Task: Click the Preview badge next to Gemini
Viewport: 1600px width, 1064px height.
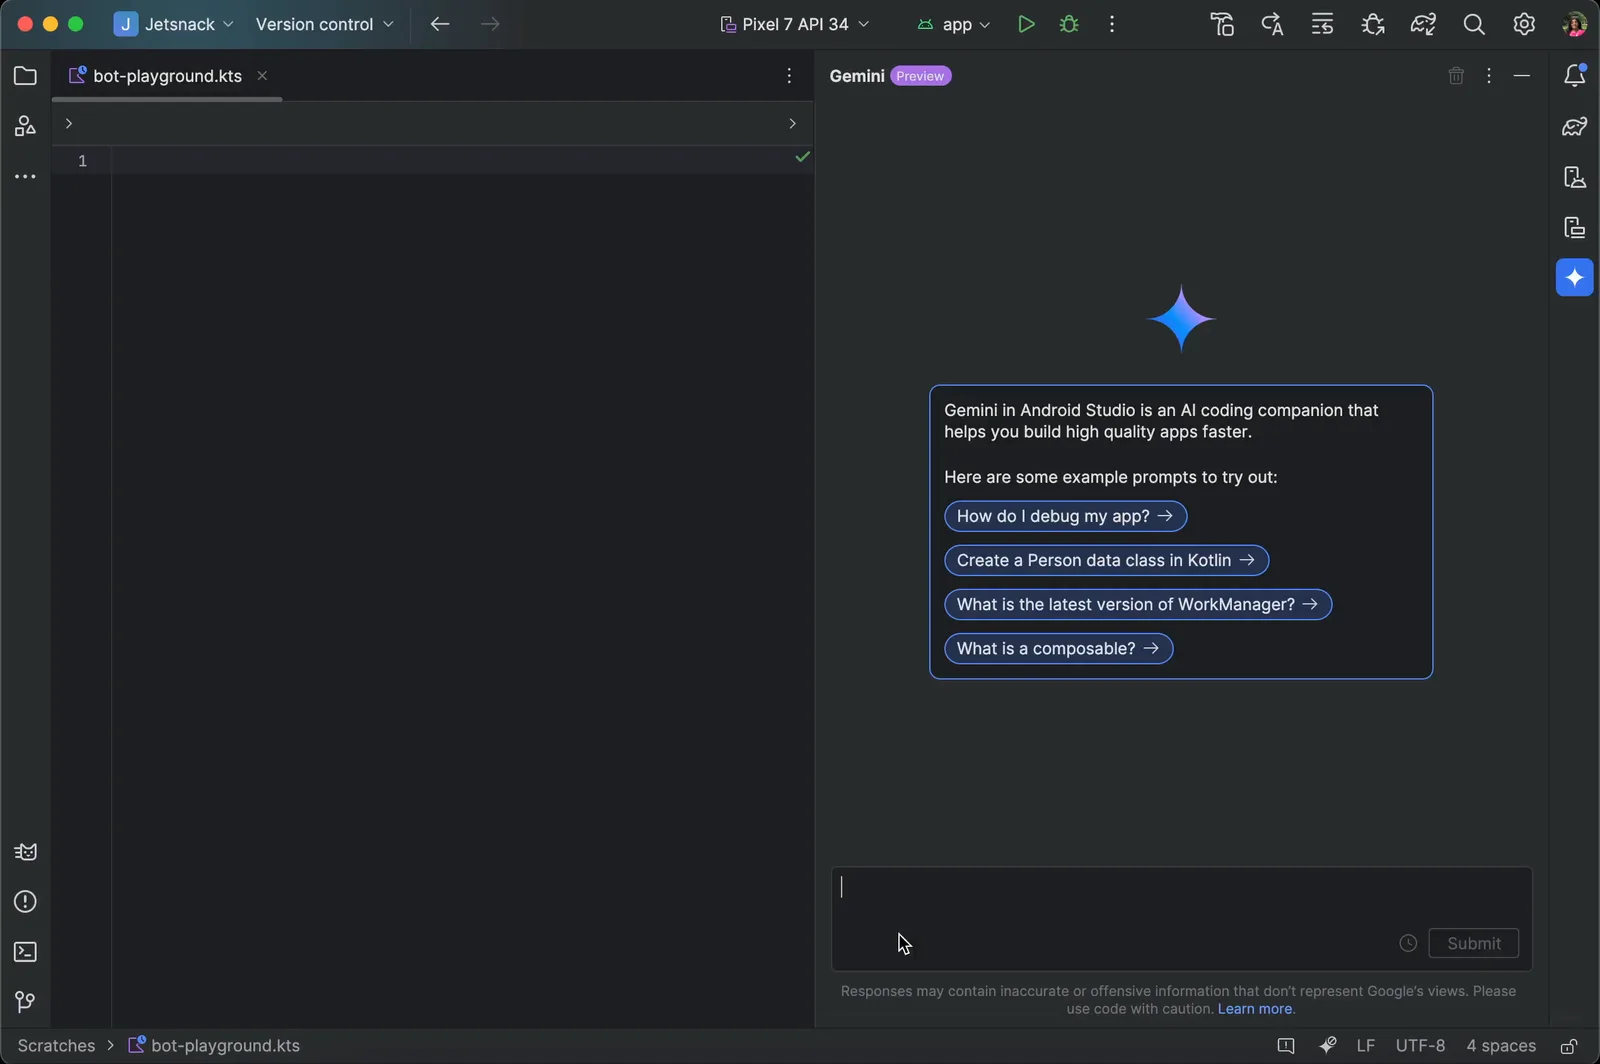Action: coord(920,76)
